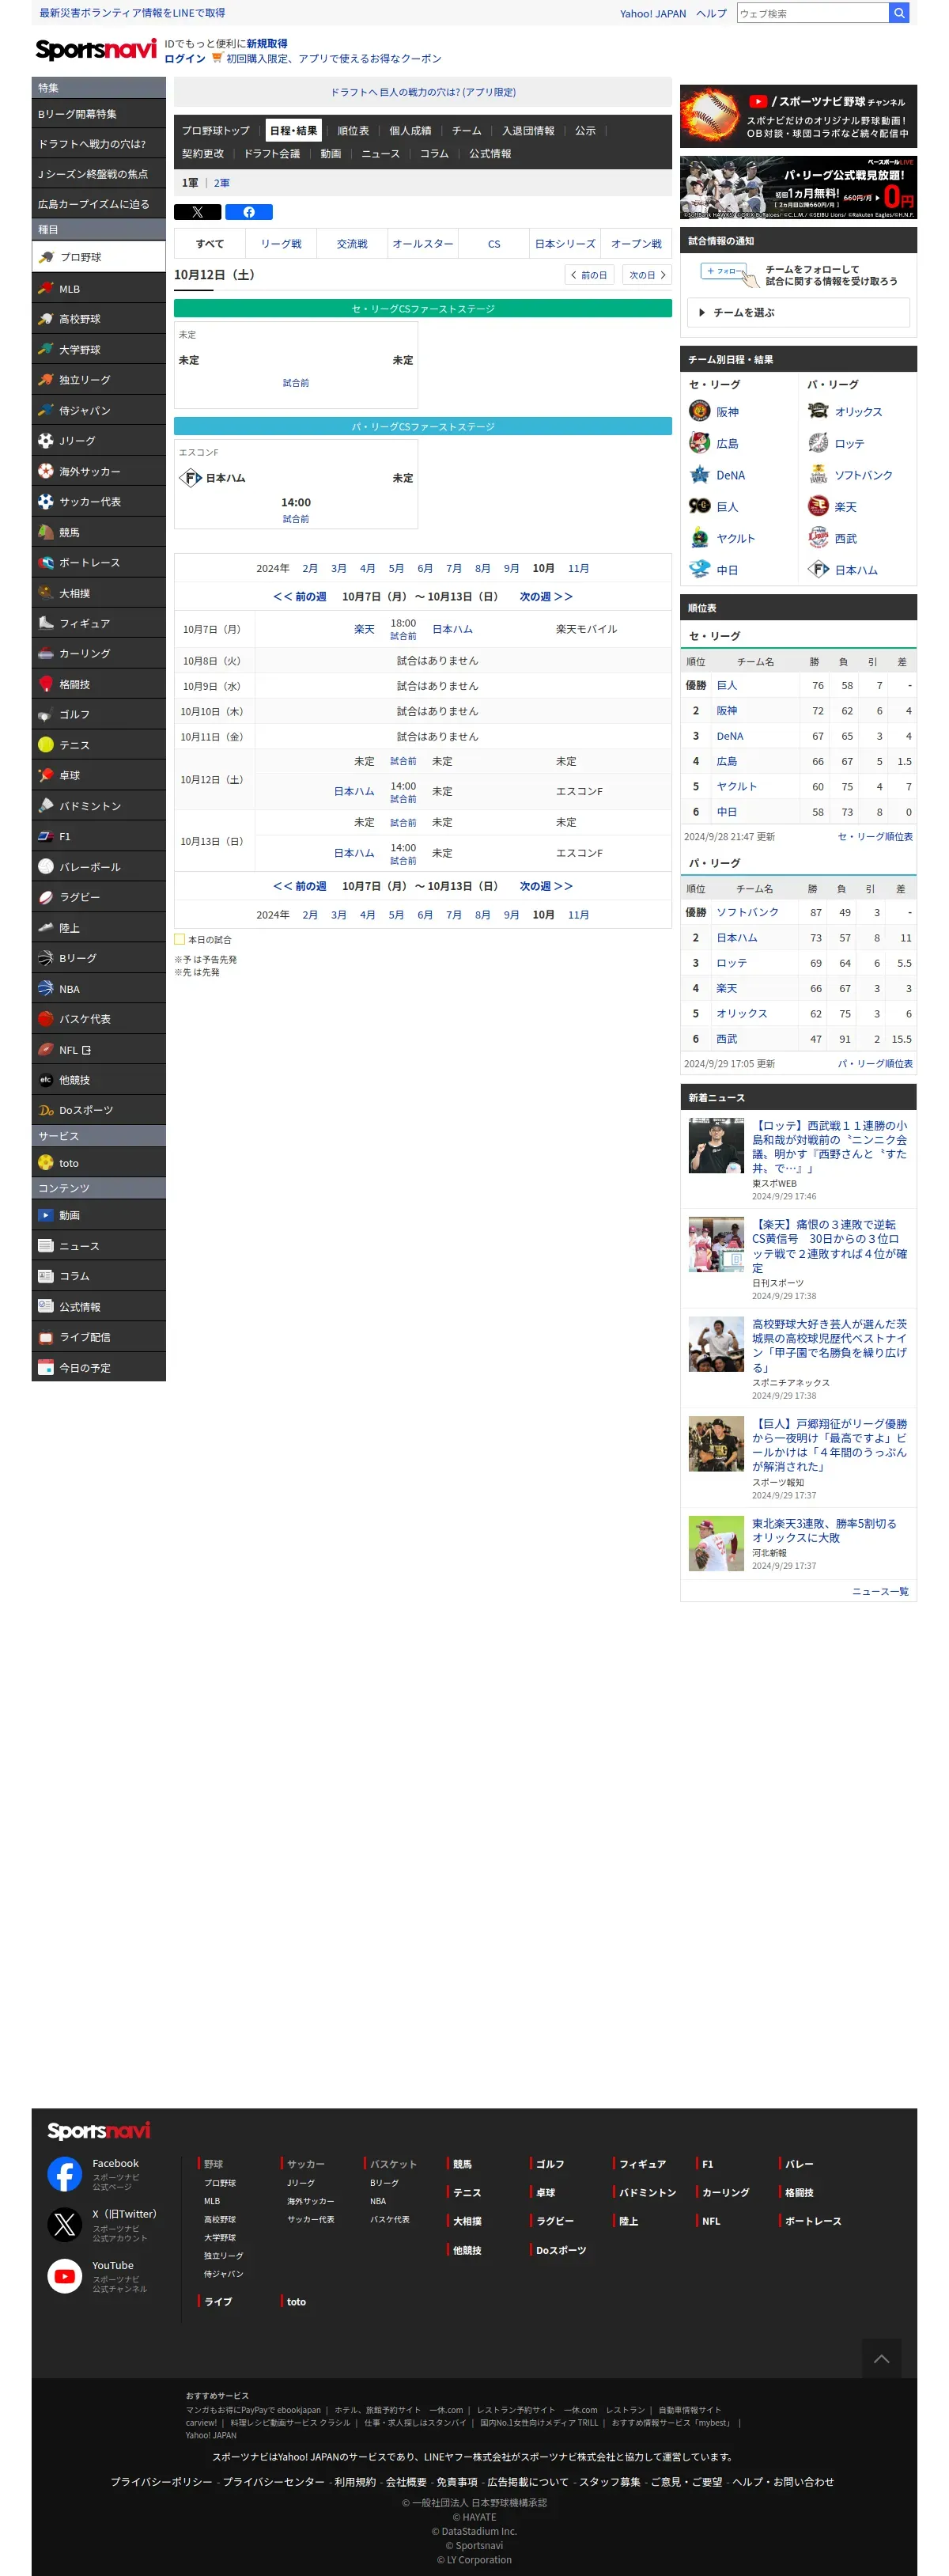Click Sportsnavi header logo
Viewport: 949px width, 2576px height.
95,50
